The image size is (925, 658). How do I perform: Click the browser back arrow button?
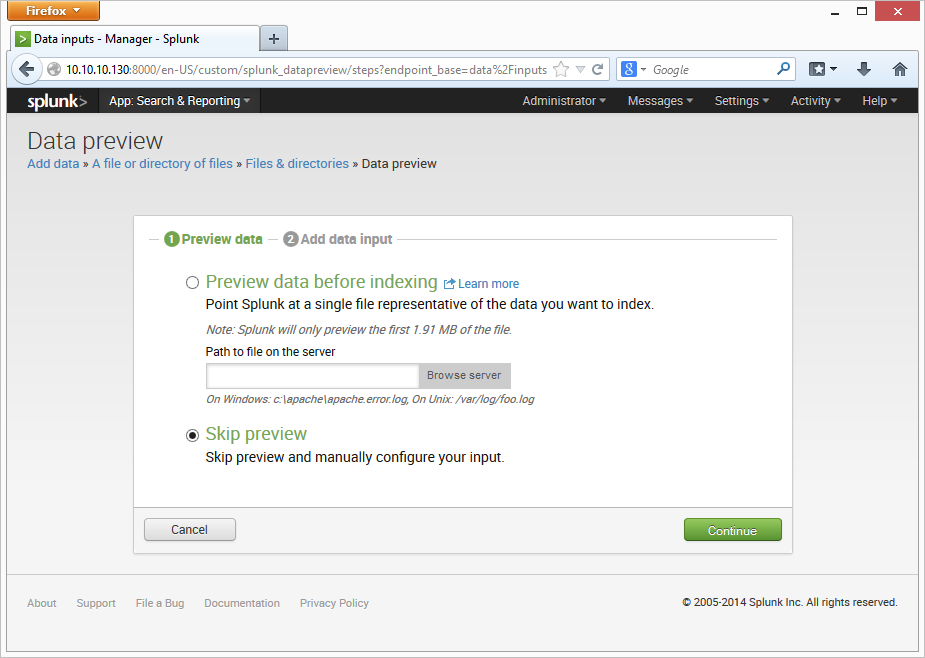[x=26, y=70]
